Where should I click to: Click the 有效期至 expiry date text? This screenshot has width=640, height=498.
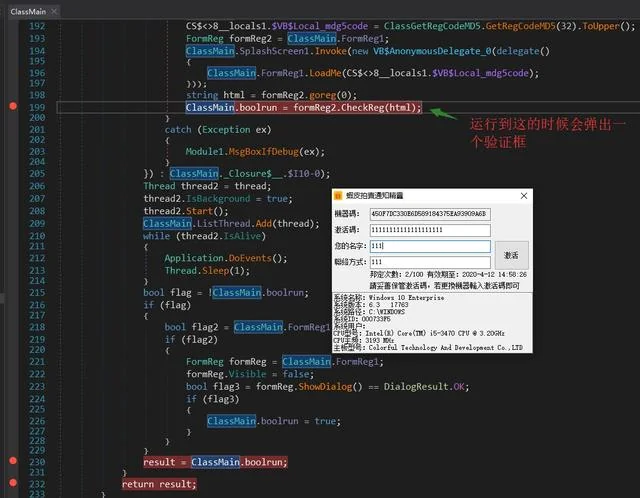tap(477, 274)
